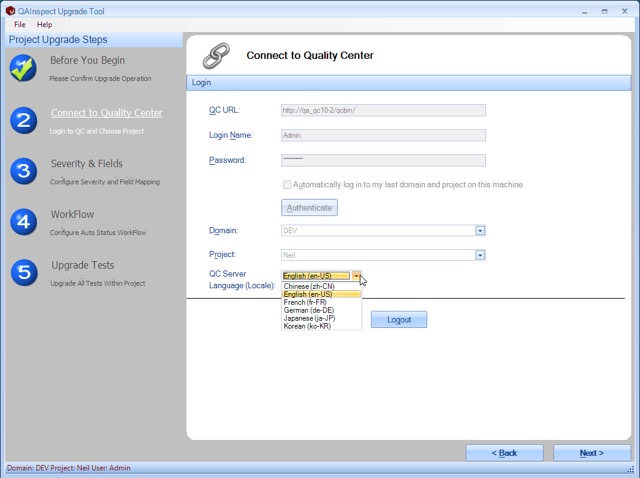The width and height of the screenshot is (640, 478).
Task: Pick Korean (ko-KR) from the list
Action: (322, 326)
